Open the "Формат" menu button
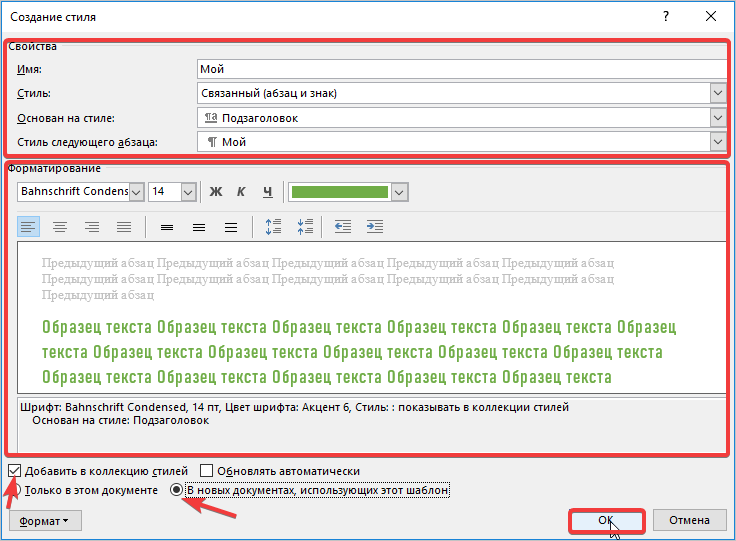The image size is (736, 541). pos(44,520)
